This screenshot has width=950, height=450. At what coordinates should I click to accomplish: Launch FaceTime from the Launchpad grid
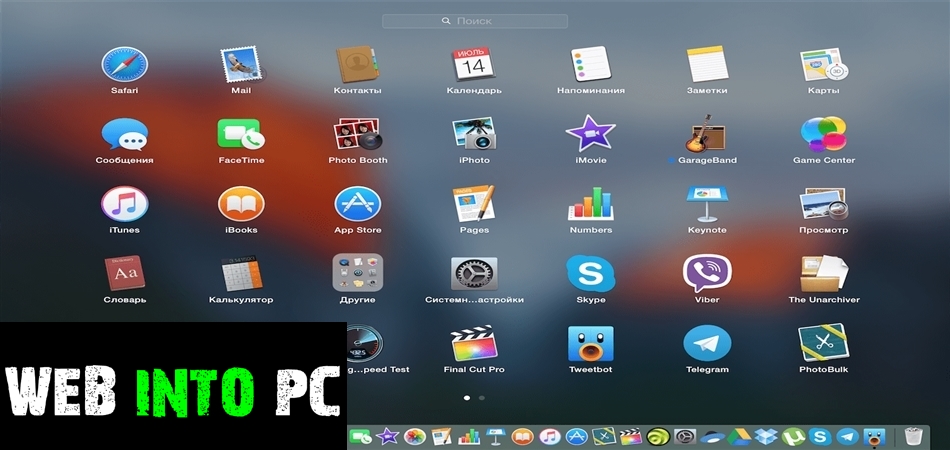pos(241,134)
